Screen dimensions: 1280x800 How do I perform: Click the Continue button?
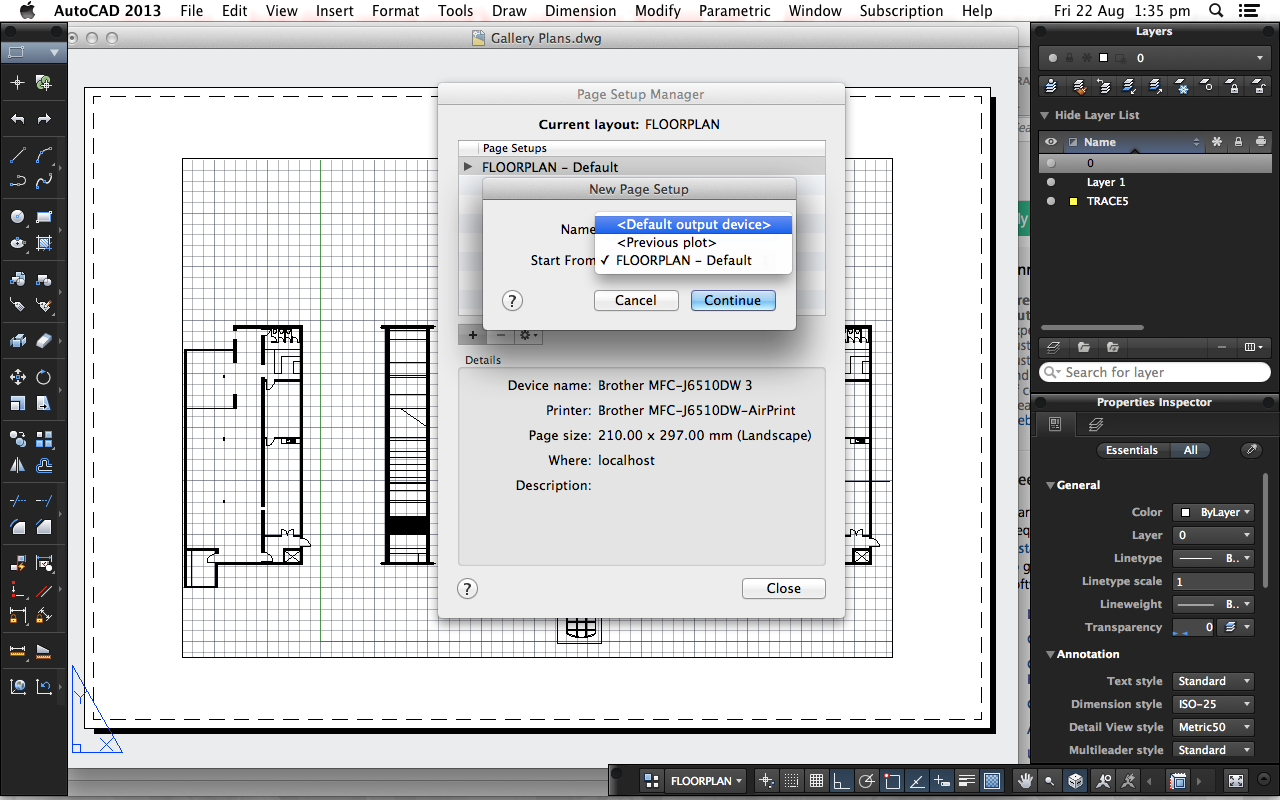733,300
